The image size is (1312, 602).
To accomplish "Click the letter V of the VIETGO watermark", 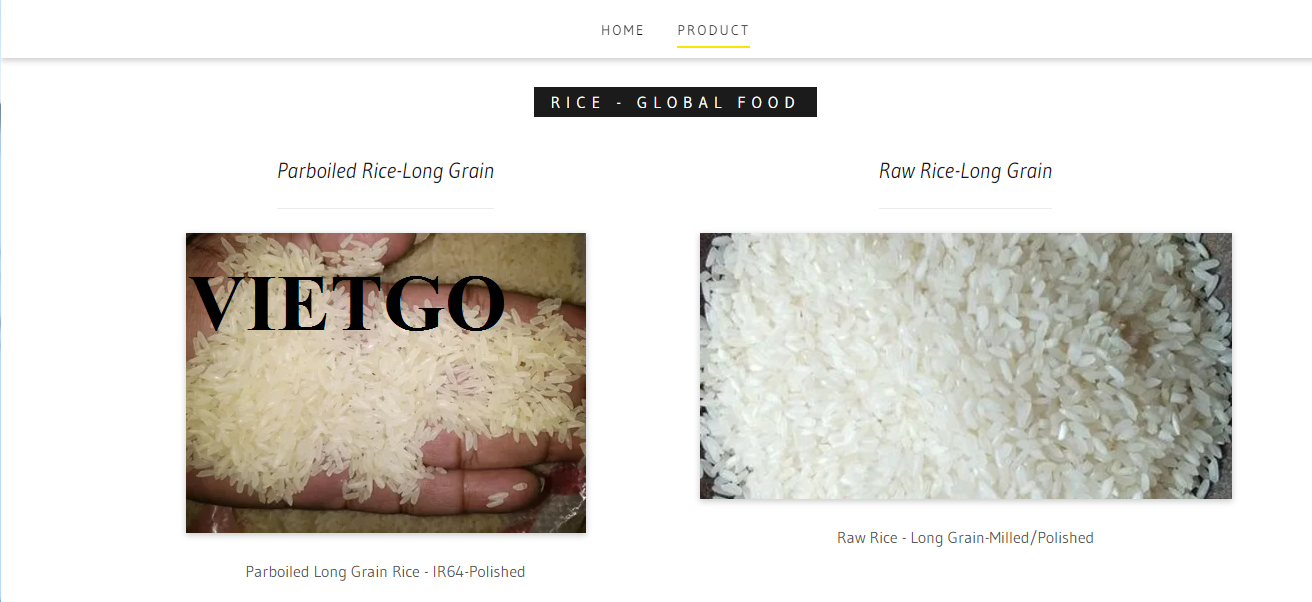I will (217, 302).
